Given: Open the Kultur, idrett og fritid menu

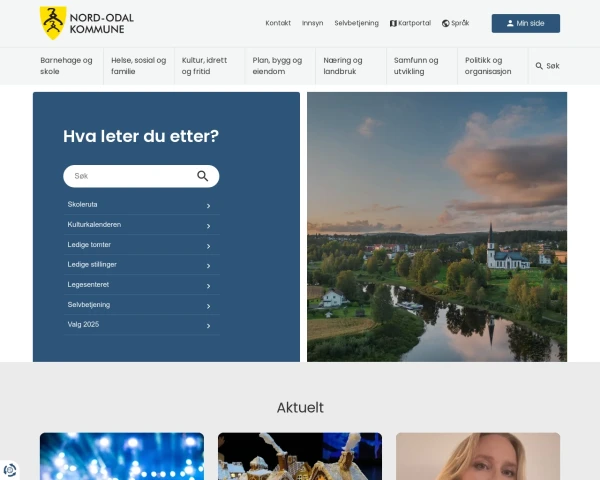Looking at the screenshot, I should (209, 66).
